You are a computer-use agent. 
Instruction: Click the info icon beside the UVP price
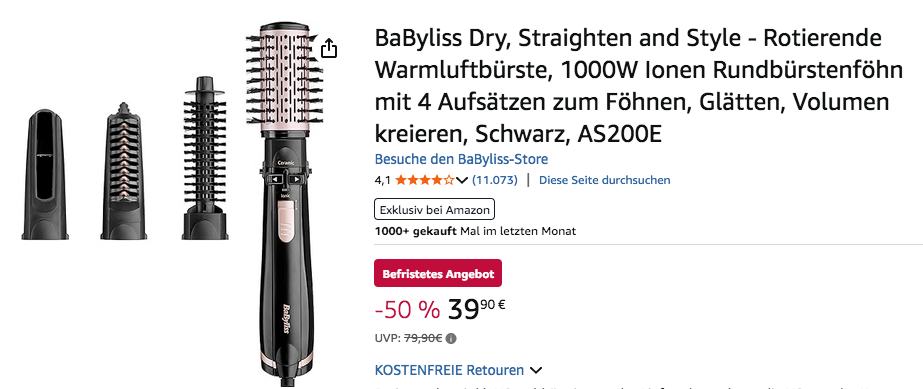coord(451,338)
